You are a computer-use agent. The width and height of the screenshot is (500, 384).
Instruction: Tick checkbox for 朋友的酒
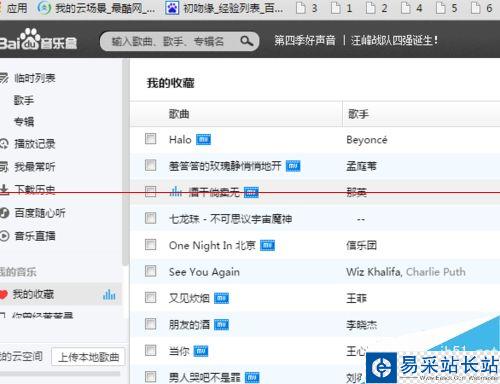click(150, 324)
